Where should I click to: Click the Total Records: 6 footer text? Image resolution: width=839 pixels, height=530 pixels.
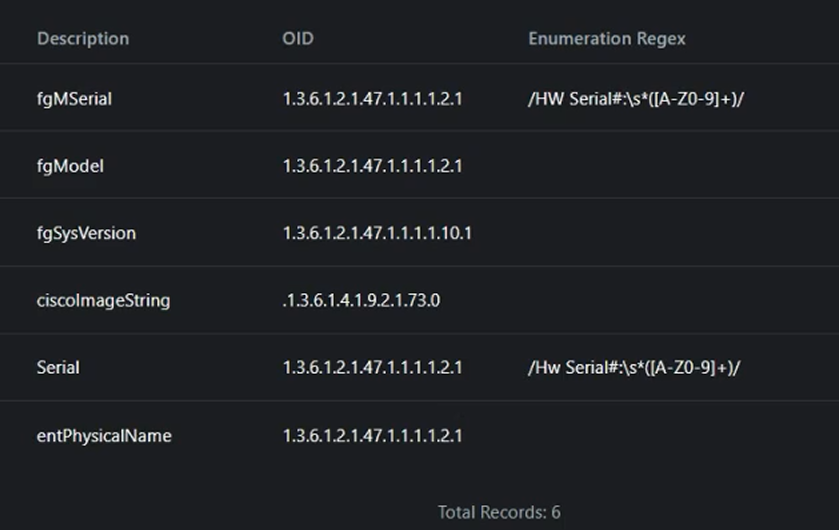point(499,512)
